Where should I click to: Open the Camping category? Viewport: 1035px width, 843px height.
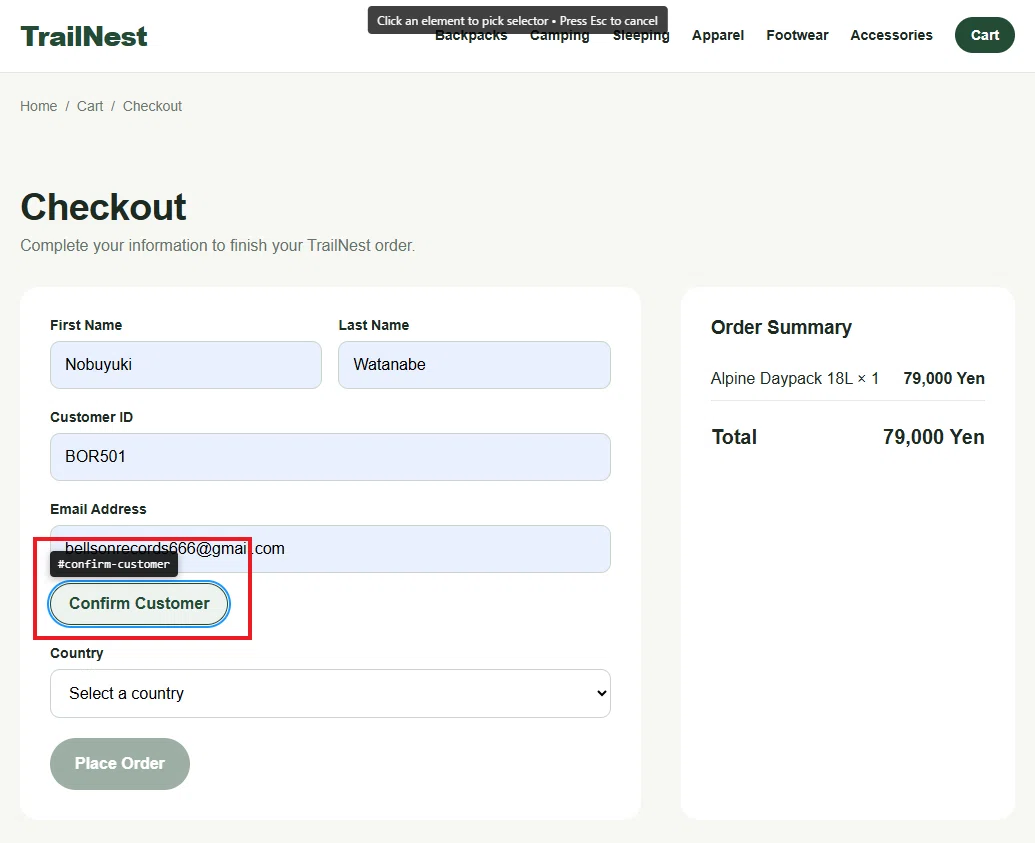(x=560, y=37)
